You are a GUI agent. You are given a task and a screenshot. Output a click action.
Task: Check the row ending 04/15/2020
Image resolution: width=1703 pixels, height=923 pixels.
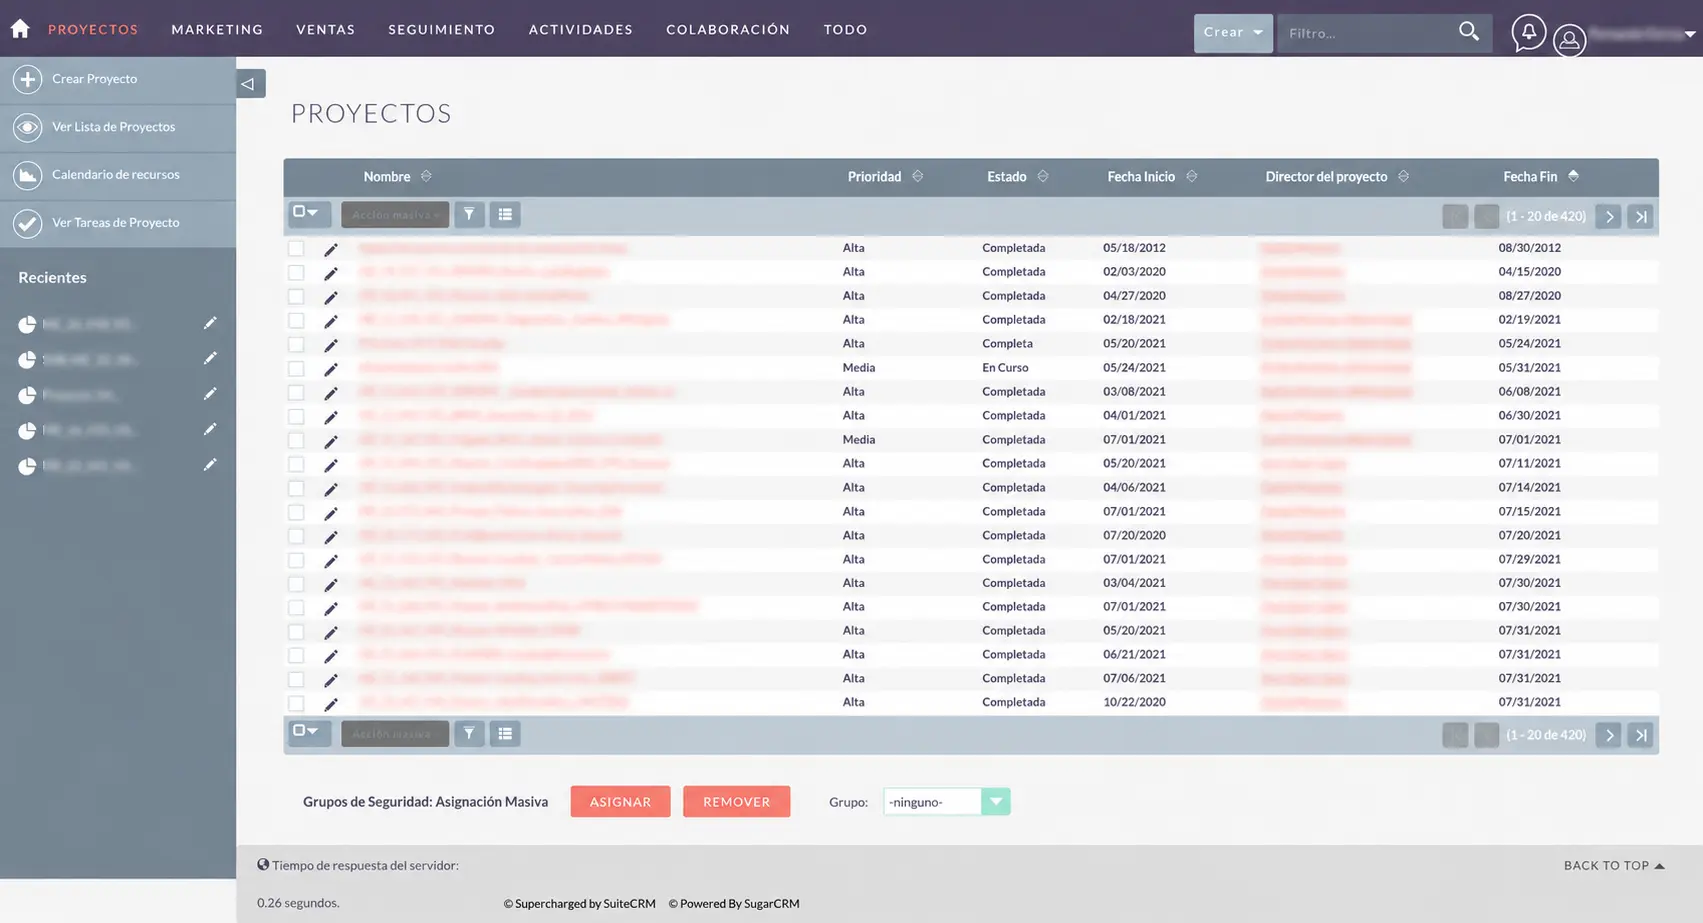pyautogui.click(x=296, y=272)
